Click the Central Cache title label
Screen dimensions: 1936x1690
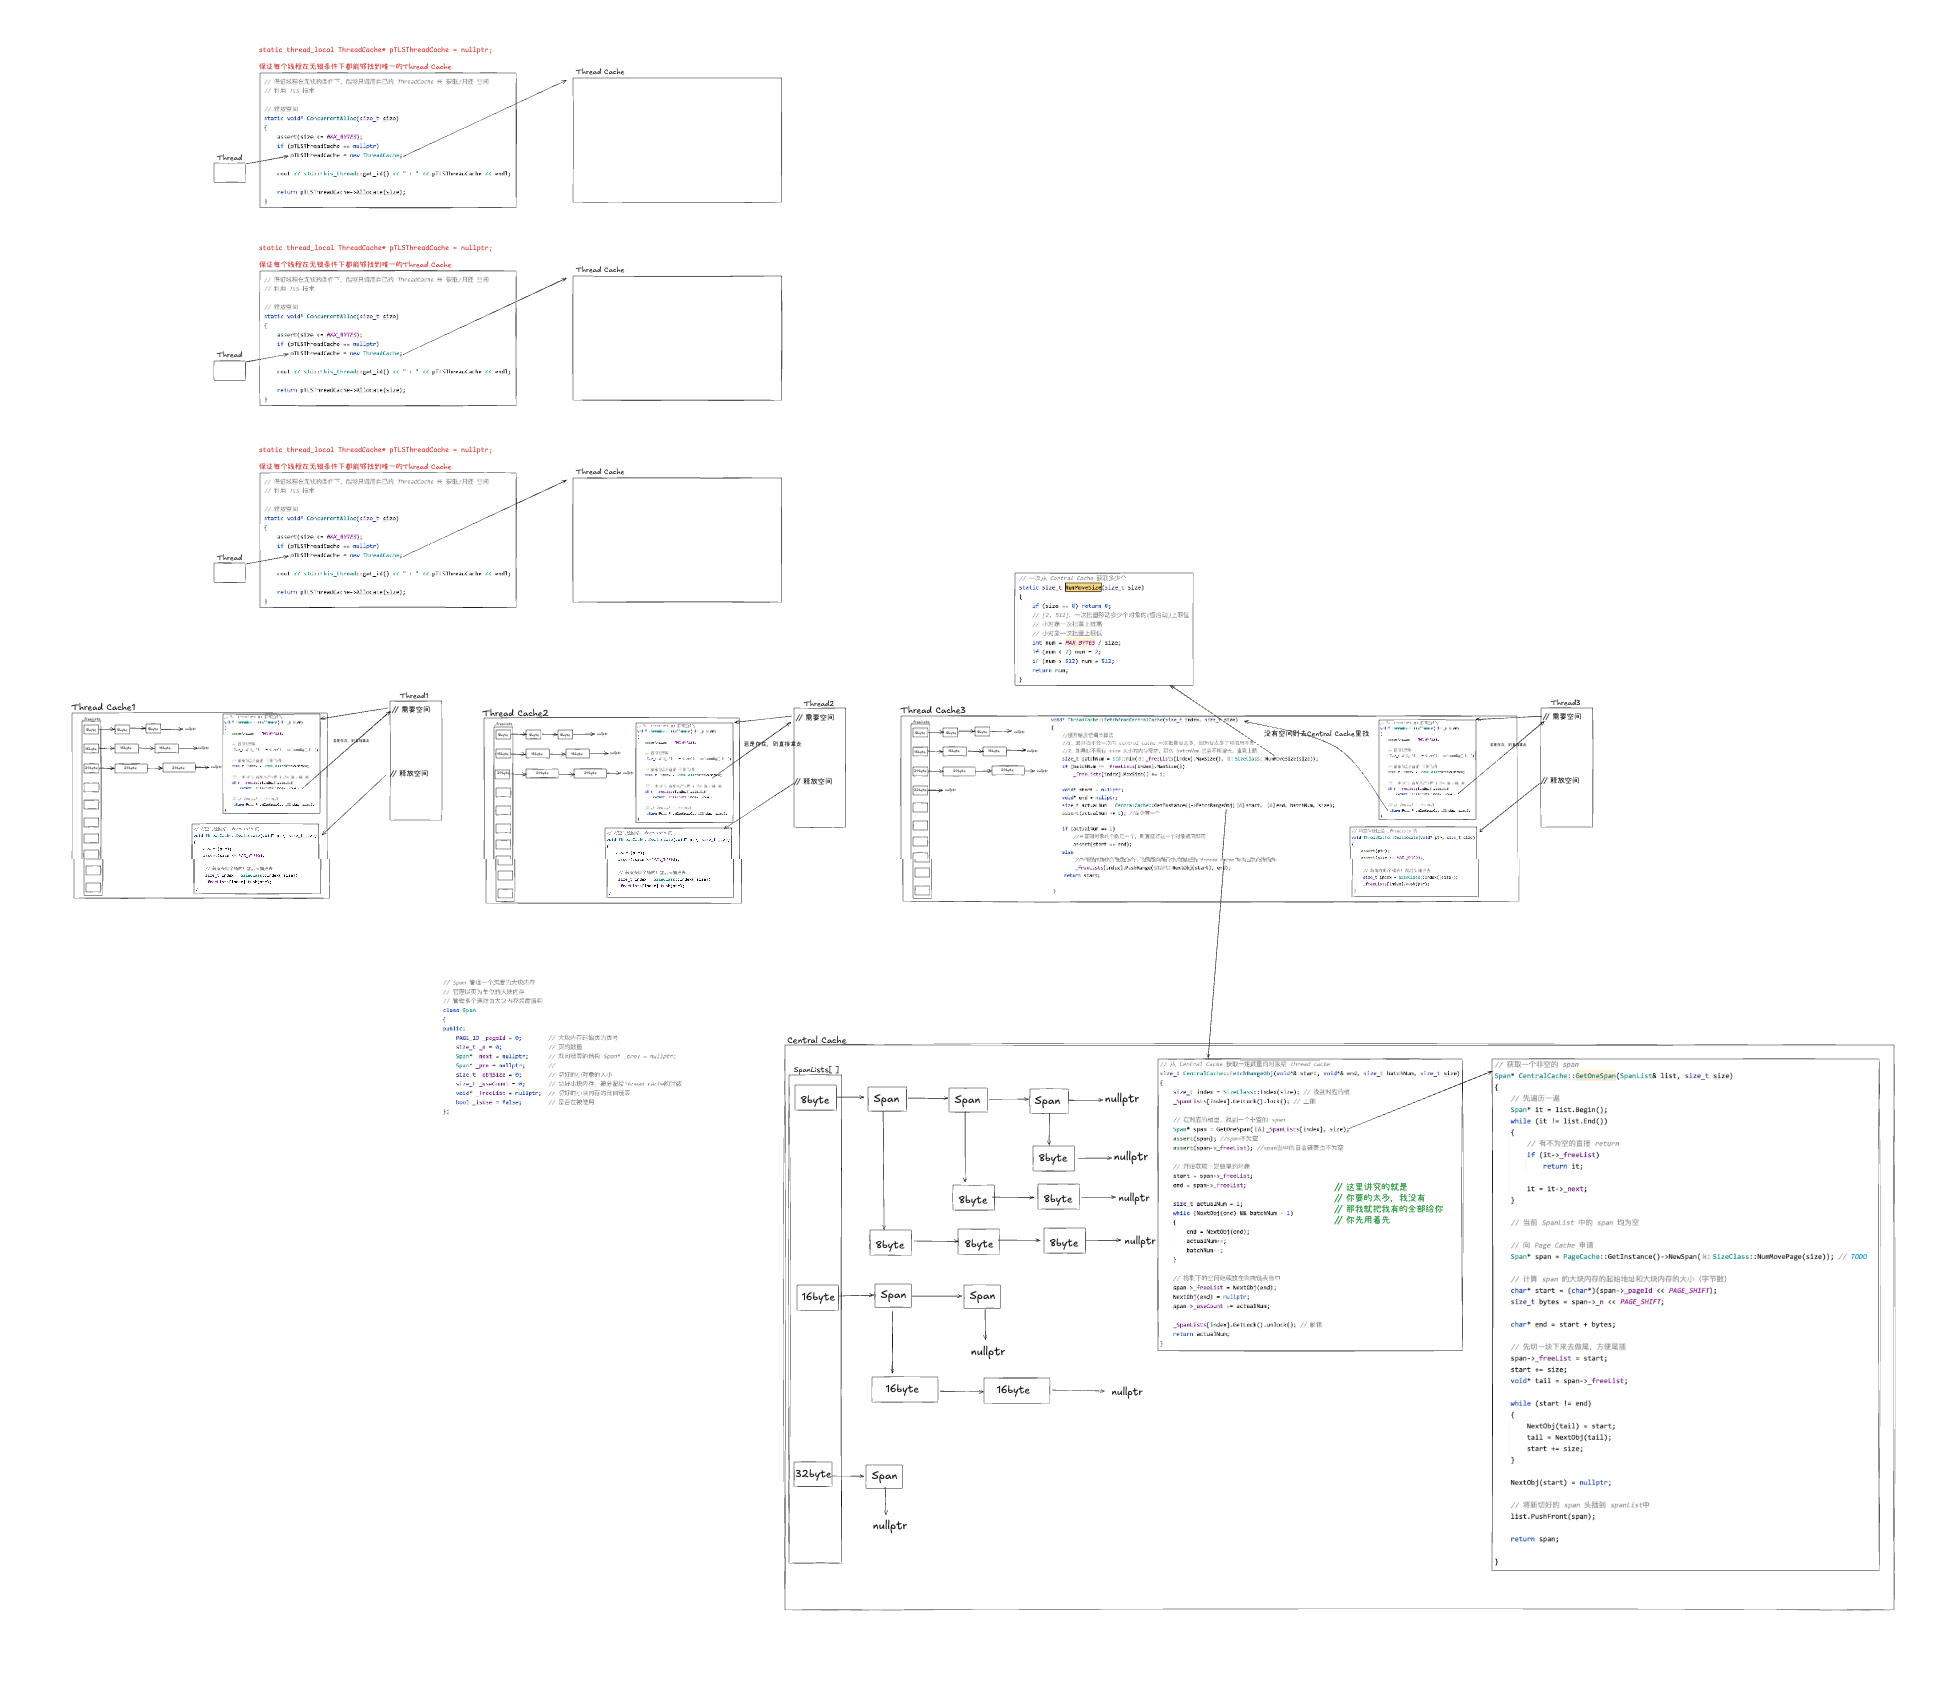click(816, 1040)
